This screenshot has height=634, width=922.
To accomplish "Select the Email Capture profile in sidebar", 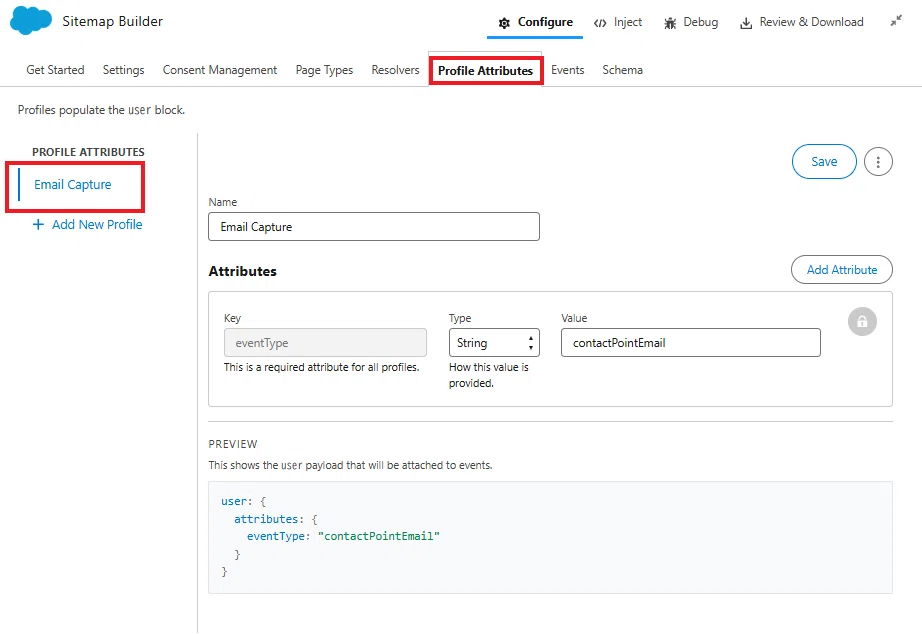I will coord(73,185).
